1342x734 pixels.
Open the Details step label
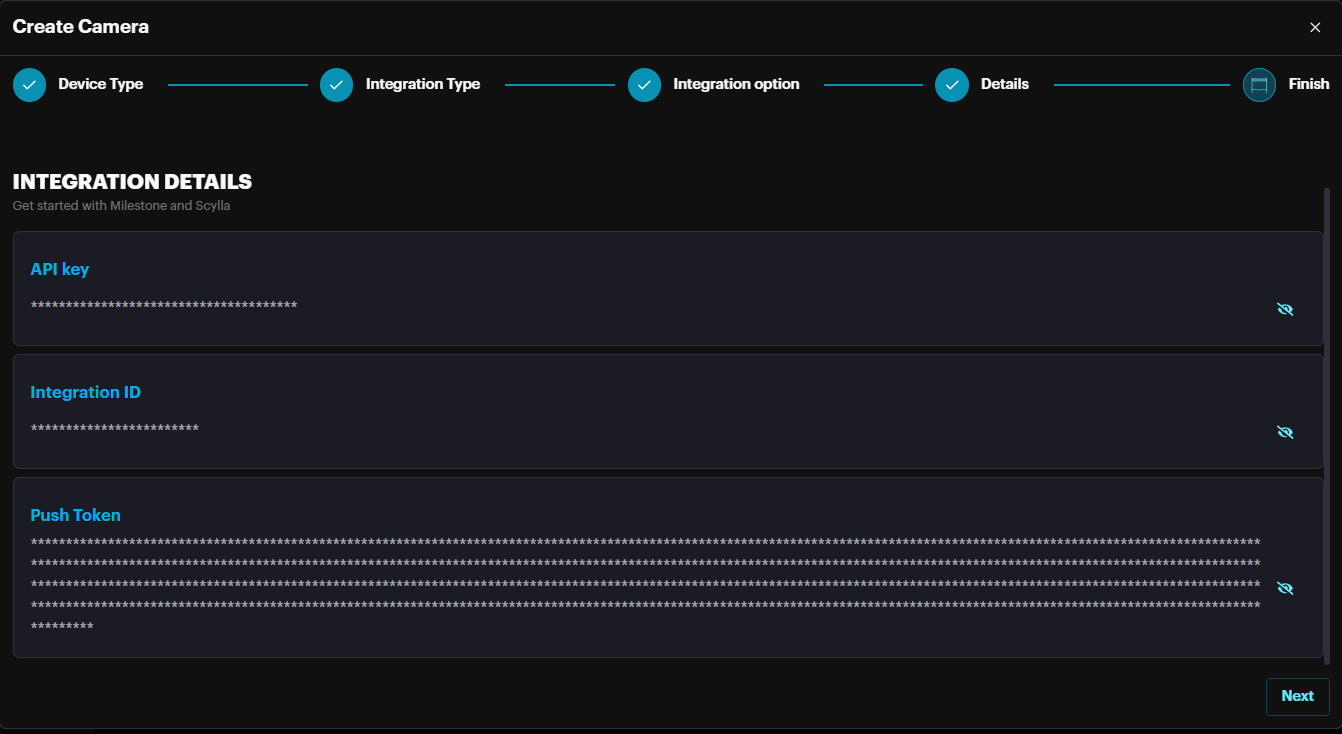click(1004, 84)
